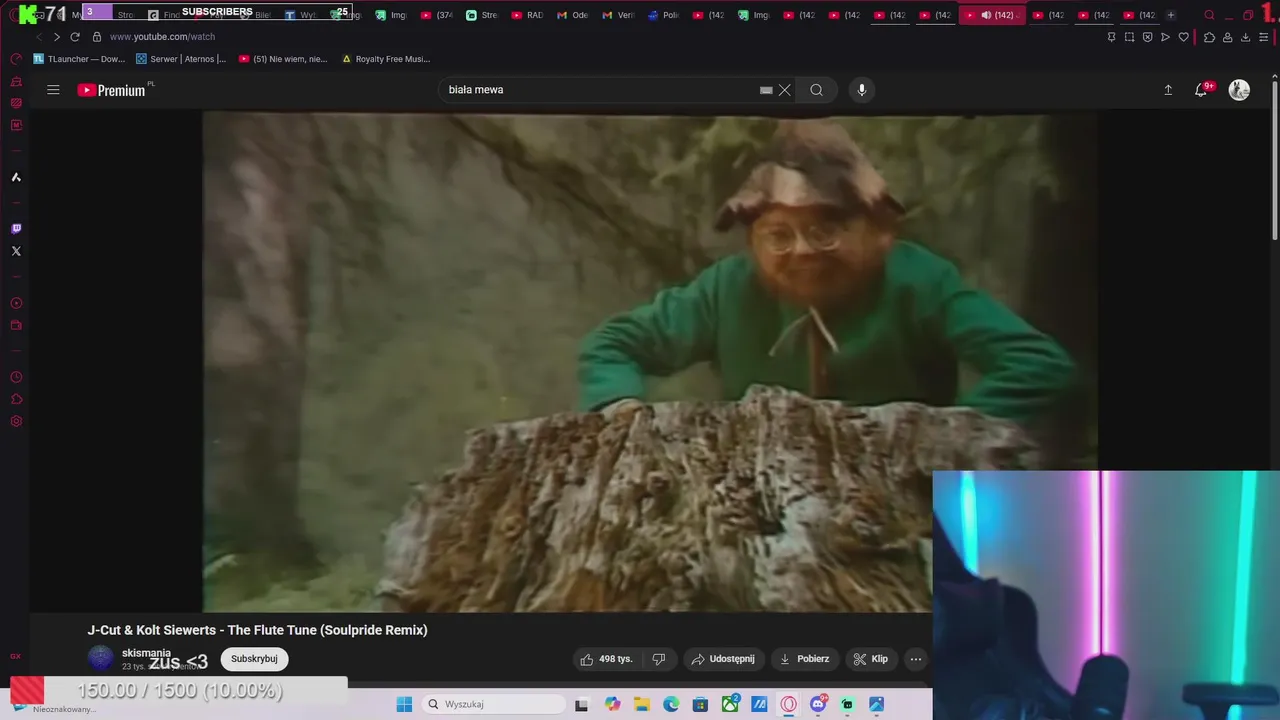Viewport: 1280px width, 720px height.
Task: Take a snapshot with toolbar capture icon
Action: coord(1129,37)
